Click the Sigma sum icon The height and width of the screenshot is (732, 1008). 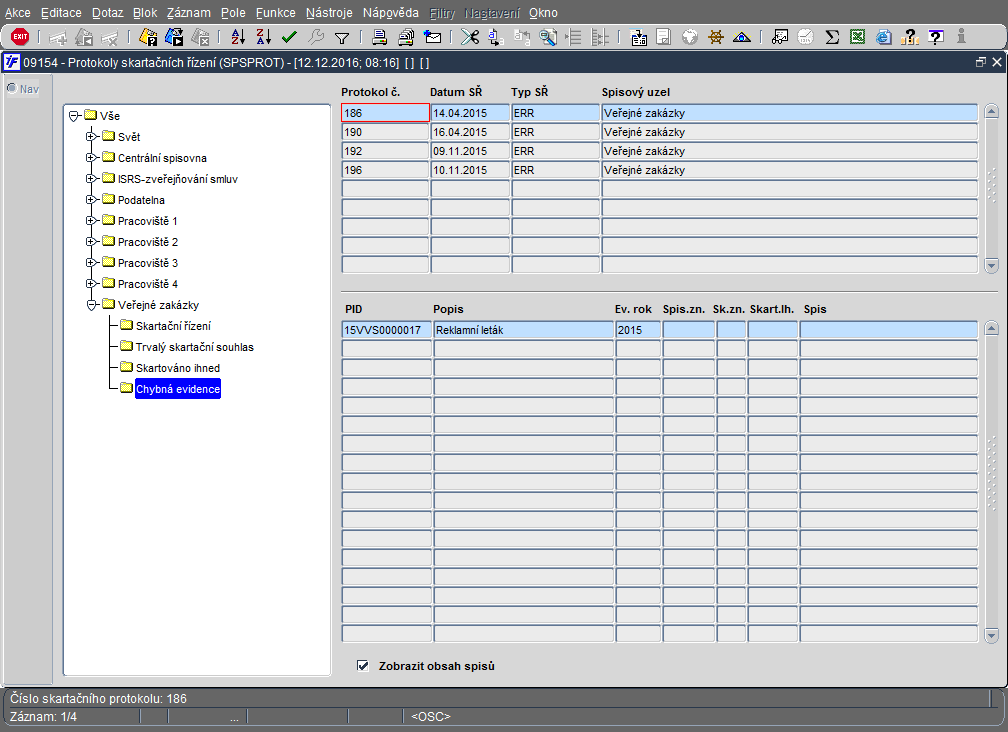[x=832, y=37]
